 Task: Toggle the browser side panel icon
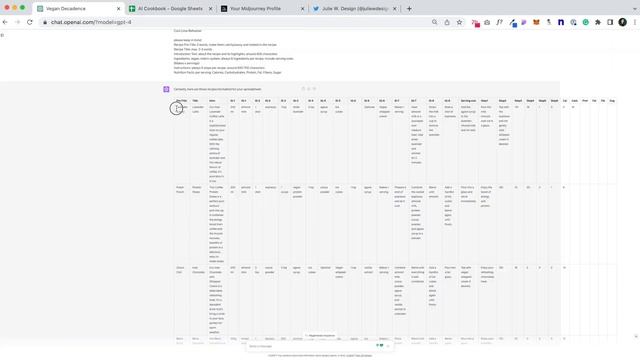[610, 22]
